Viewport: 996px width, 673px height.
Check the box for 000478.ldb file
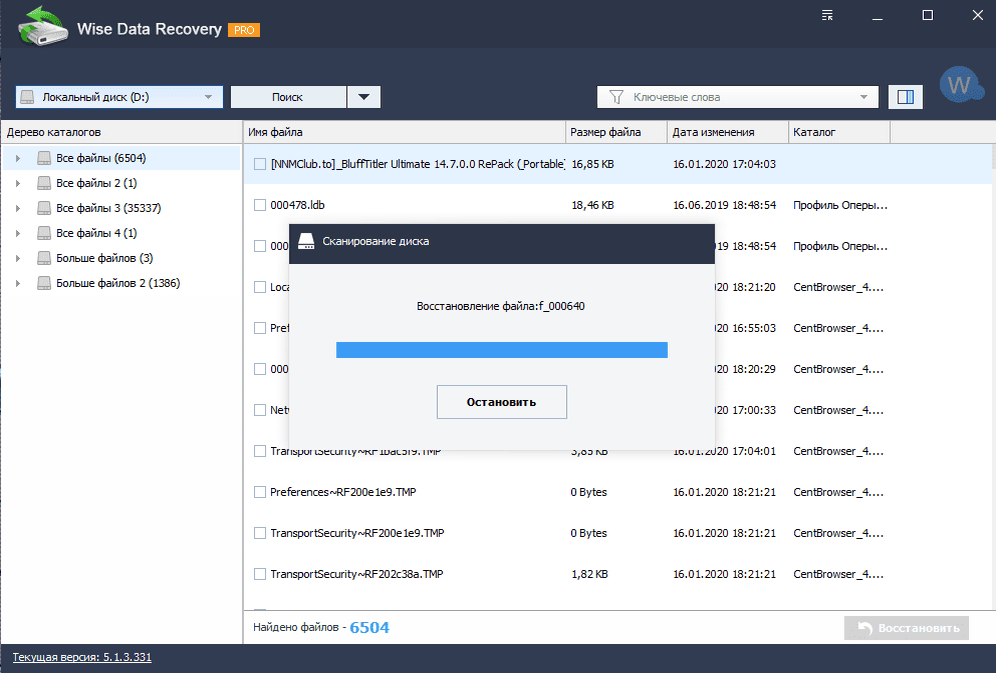[260, 205]
